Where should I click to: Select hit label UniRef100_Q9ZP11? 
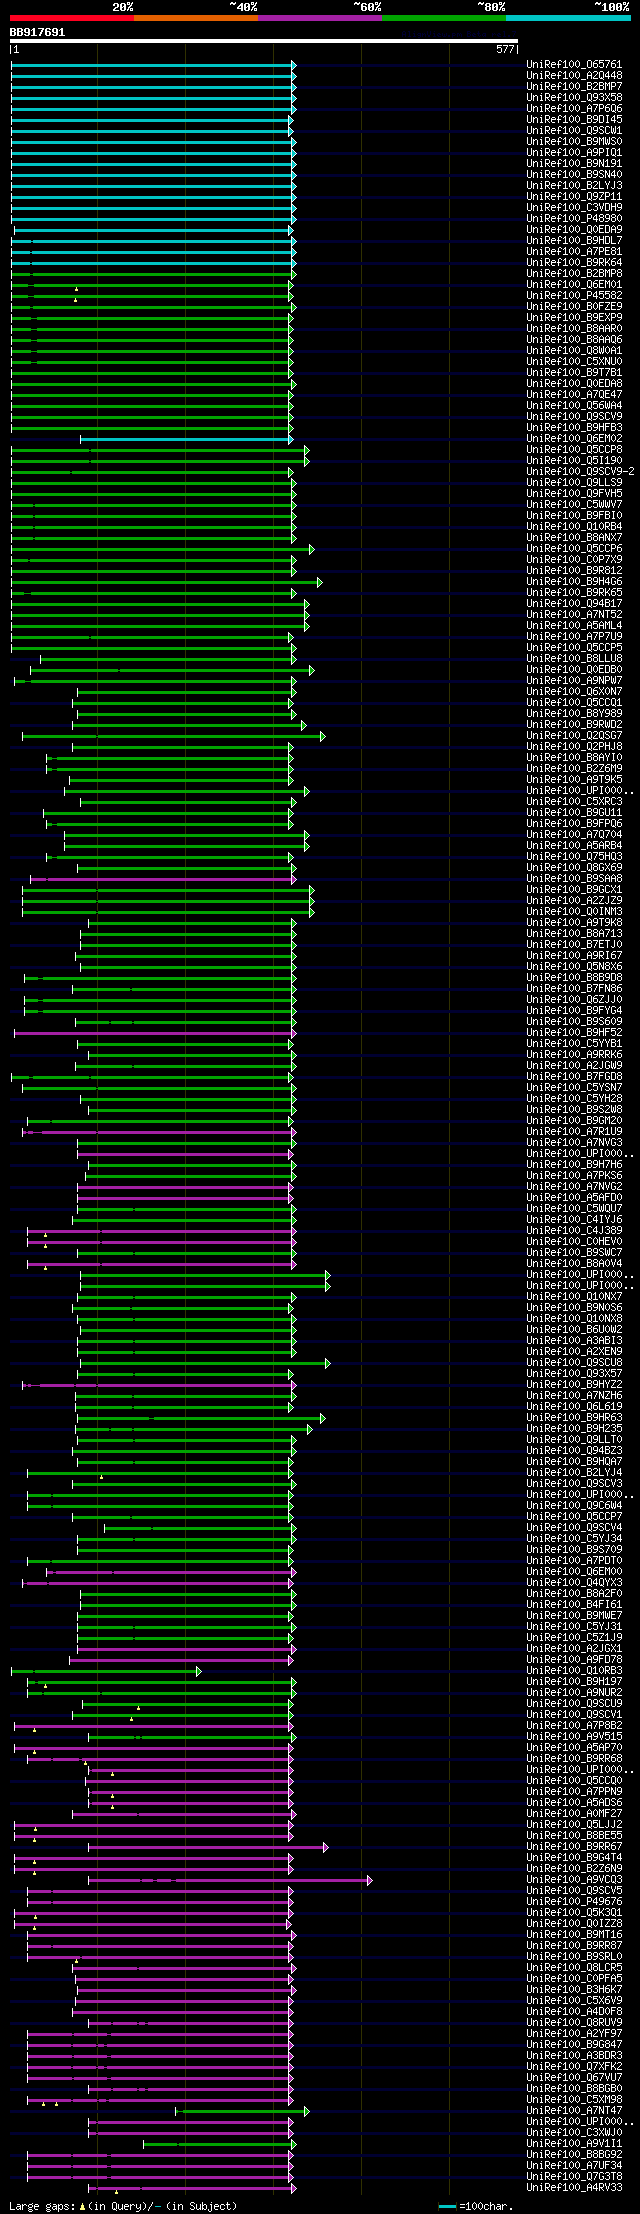point(574,197)
